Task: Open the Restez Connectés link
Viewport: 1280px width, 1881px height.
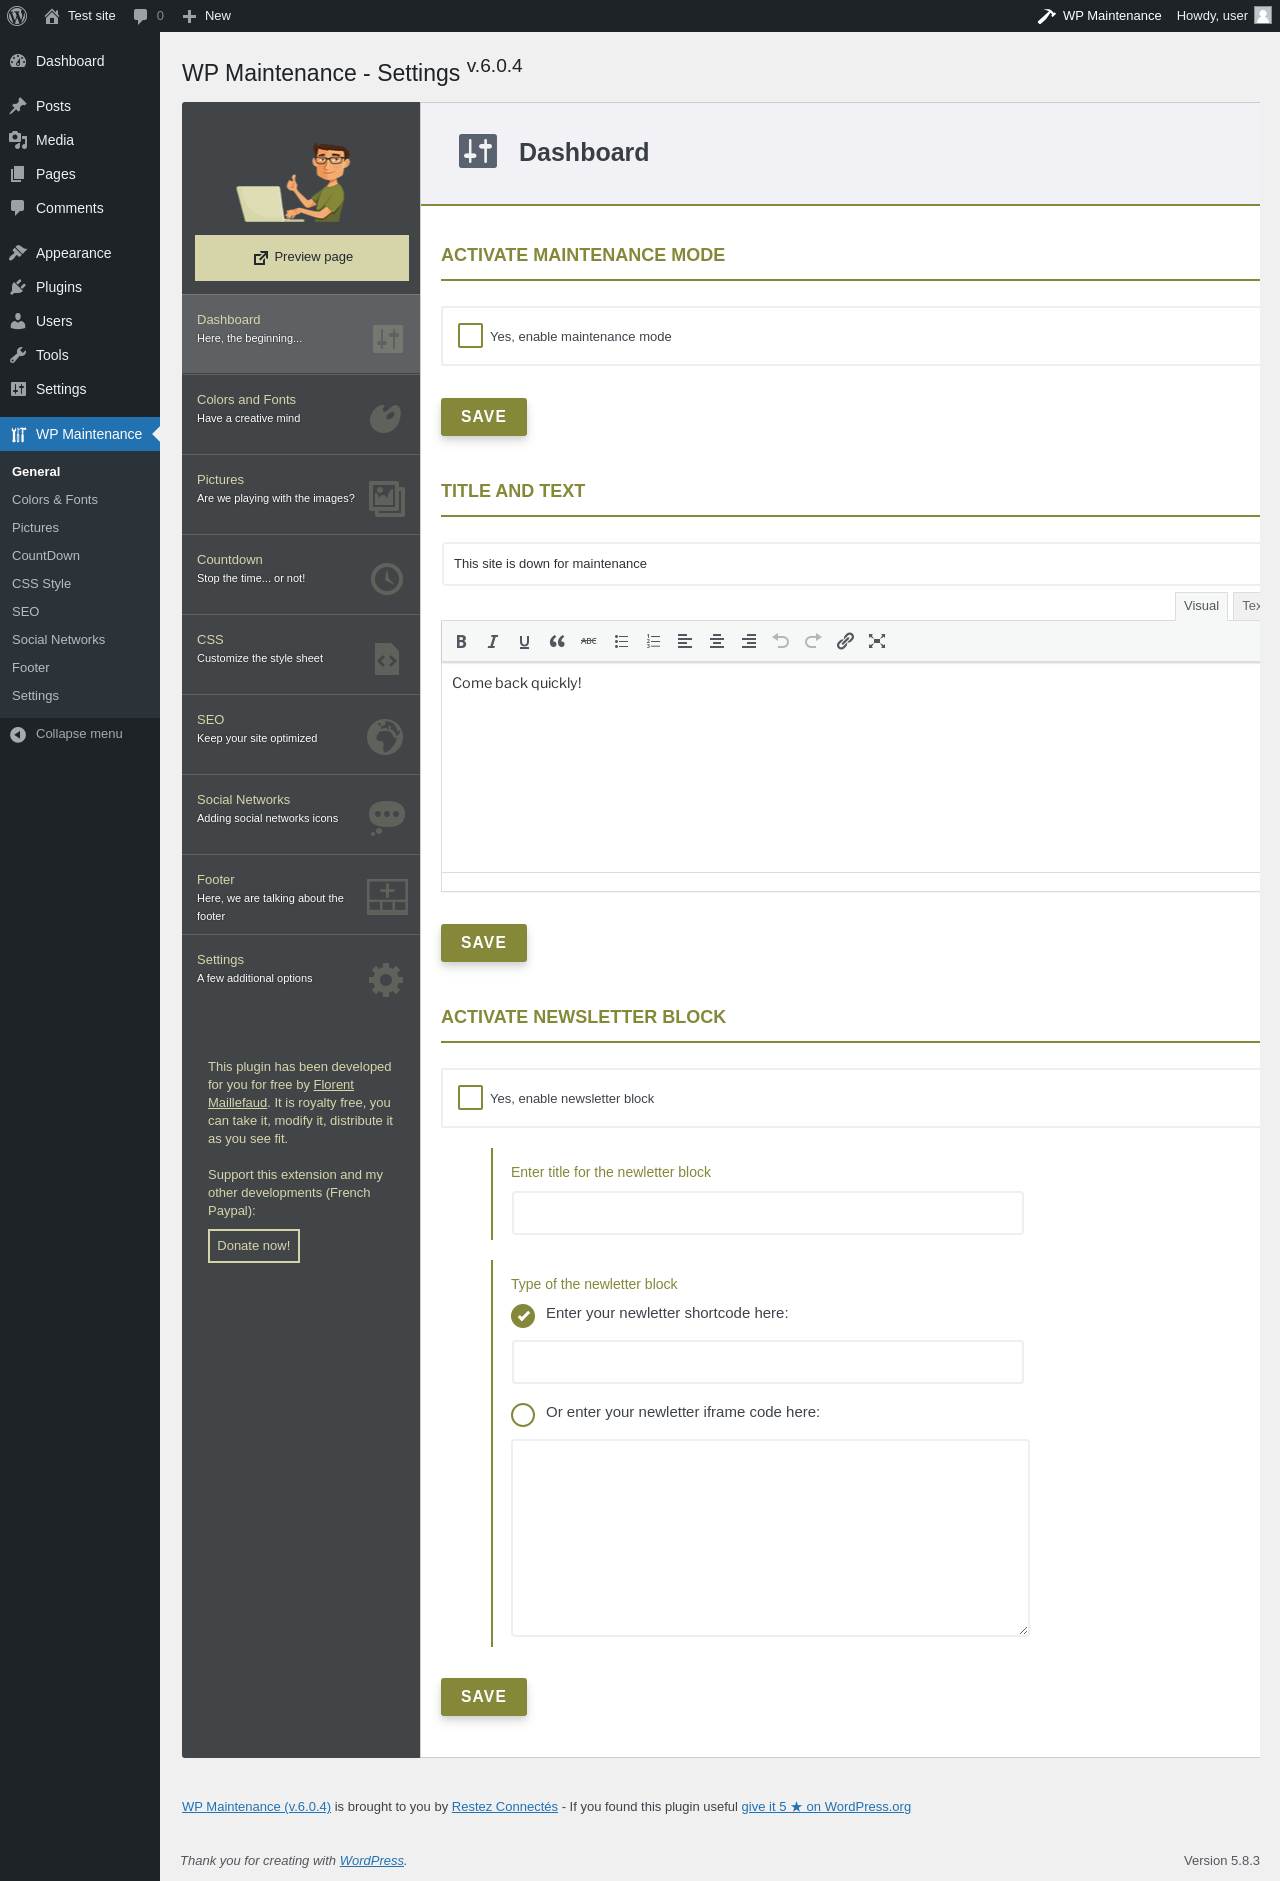Action: 505,1807
